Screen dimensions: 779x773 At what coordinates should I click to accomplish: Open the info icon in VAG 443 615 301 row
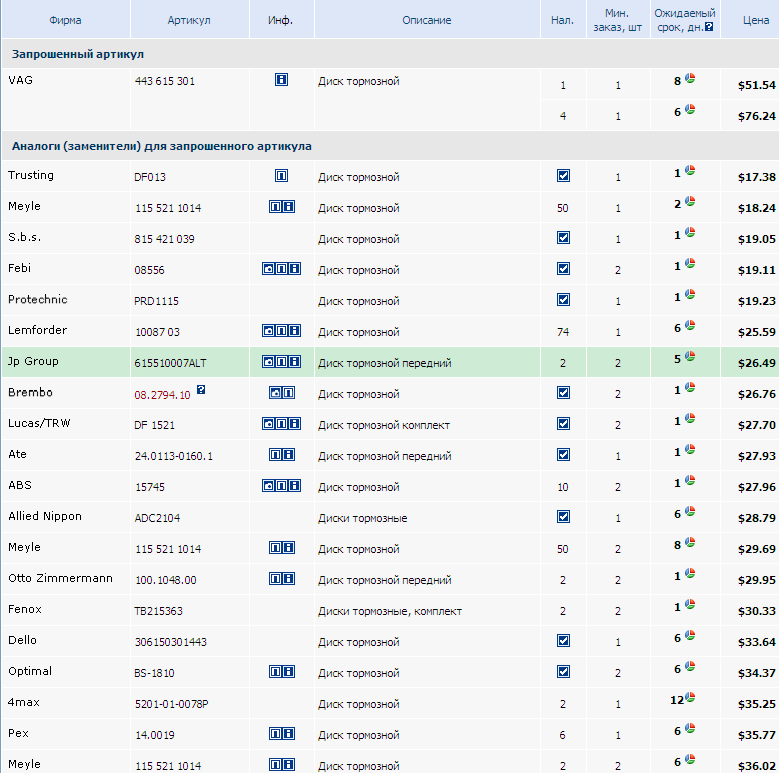pyautogui.click(x=281, y=79)
